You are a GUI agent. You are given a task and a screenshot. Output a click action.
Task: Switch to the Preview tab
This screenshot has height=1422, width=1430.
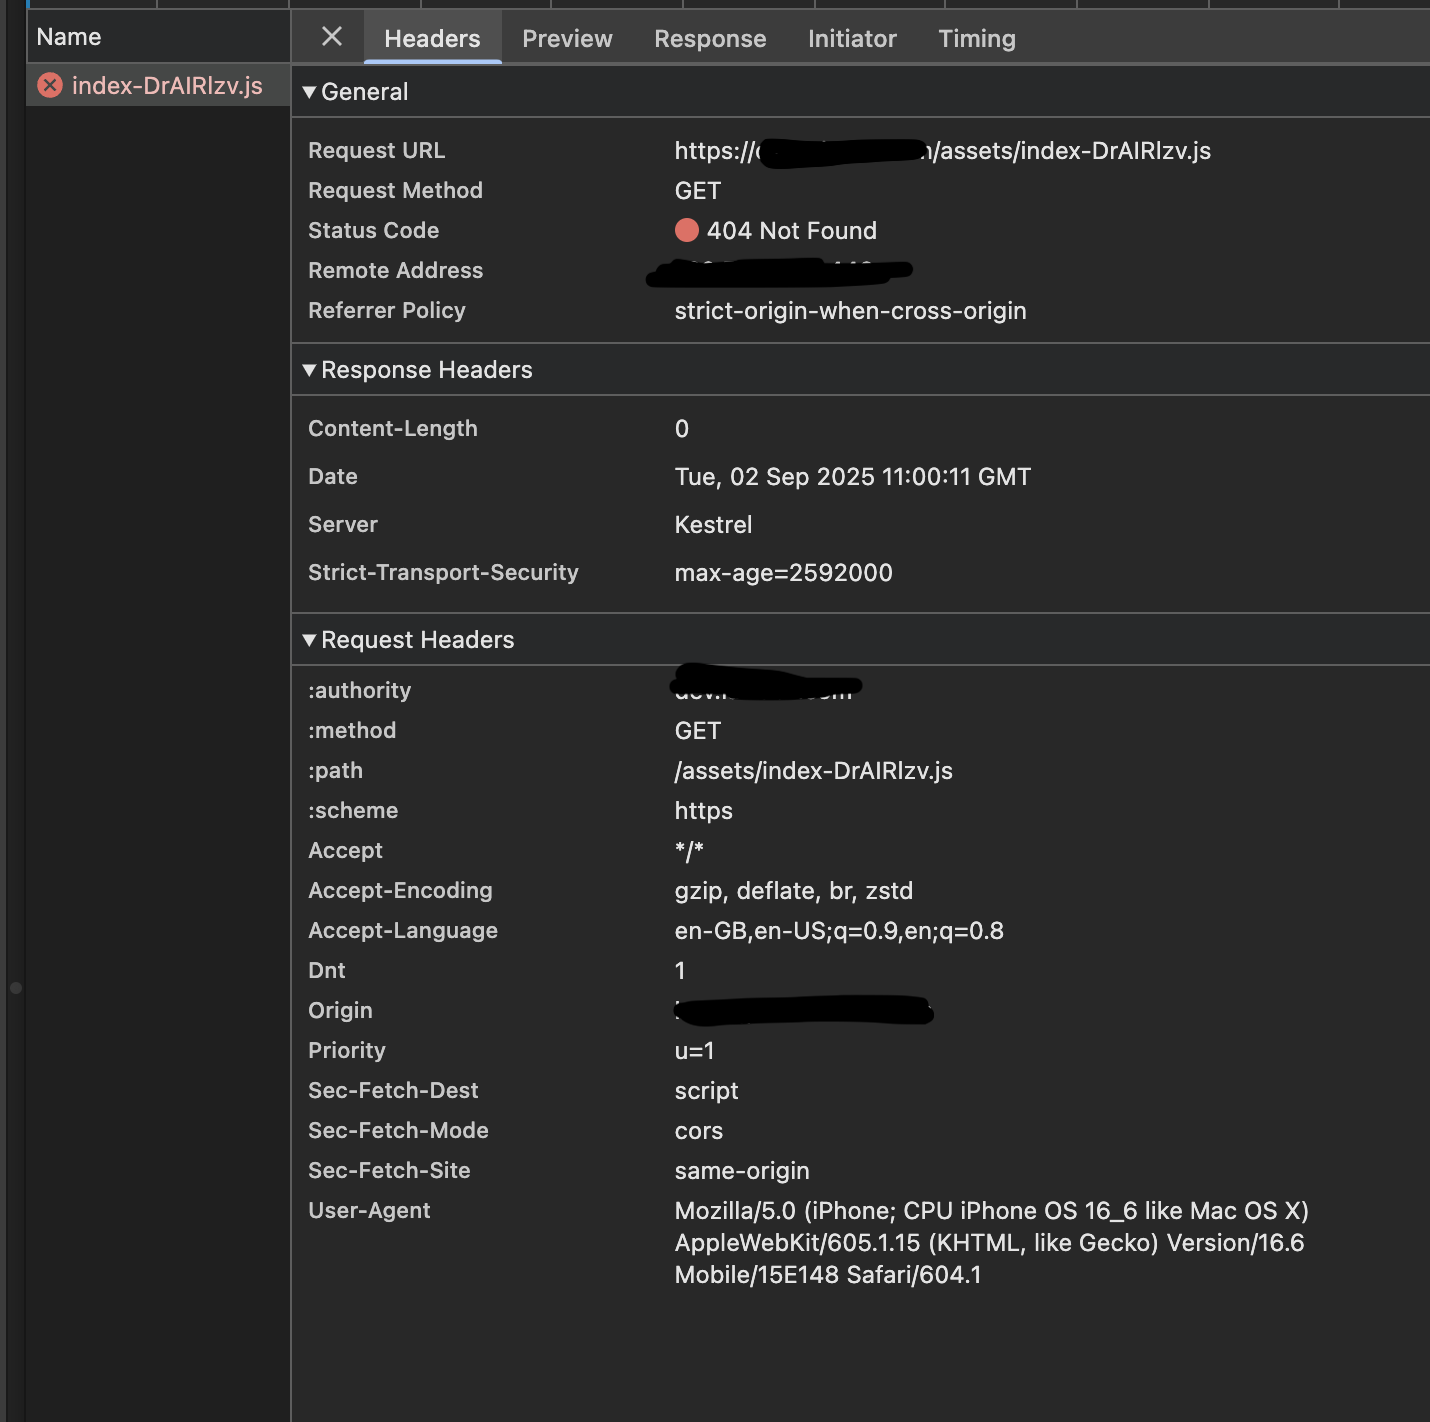pyautogui.click(x=567, y=39)
